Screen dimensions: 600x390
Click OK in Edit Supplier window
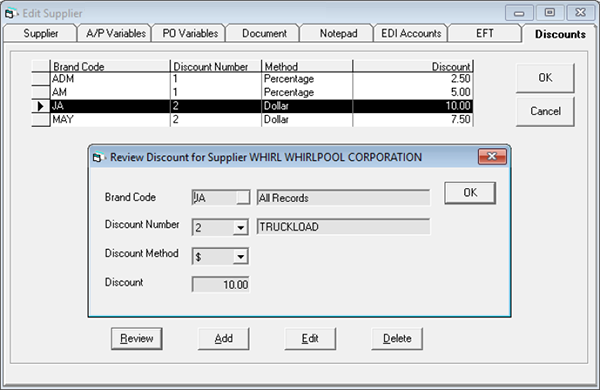(x=545, y=78)
